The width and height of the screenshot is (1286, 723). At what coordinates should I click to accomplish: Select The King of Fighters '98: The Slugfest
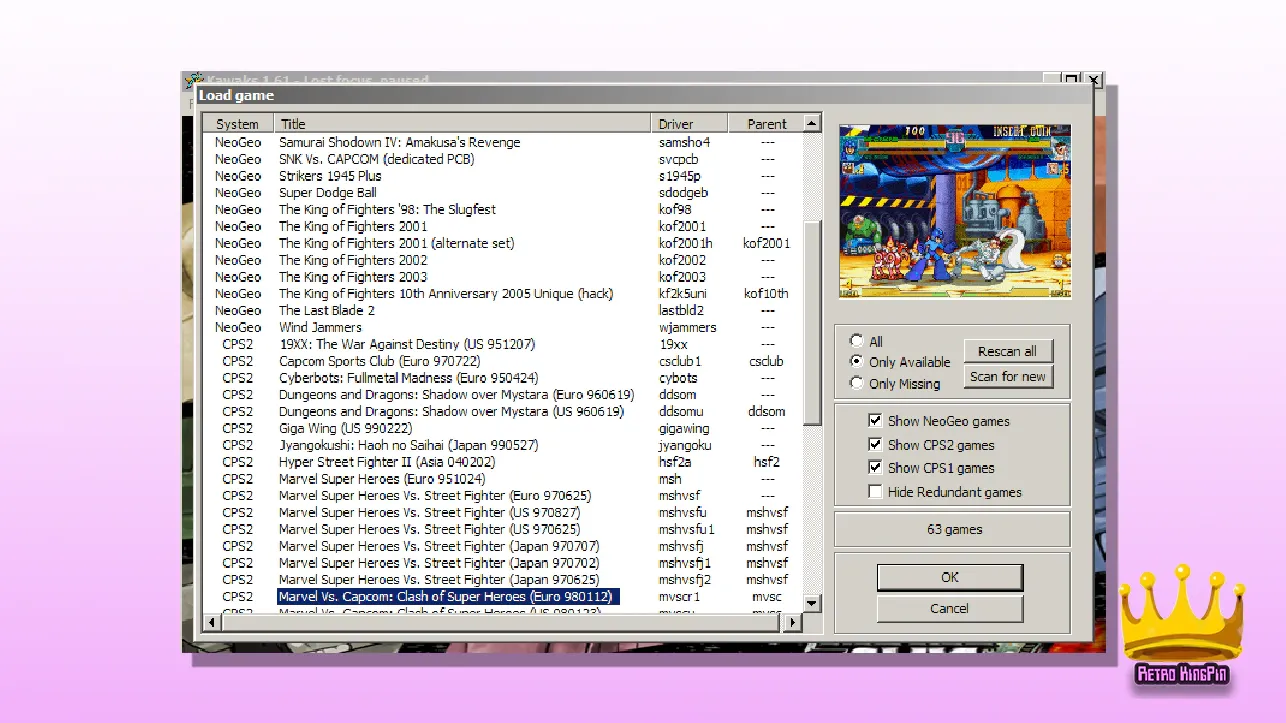point(503,209)
